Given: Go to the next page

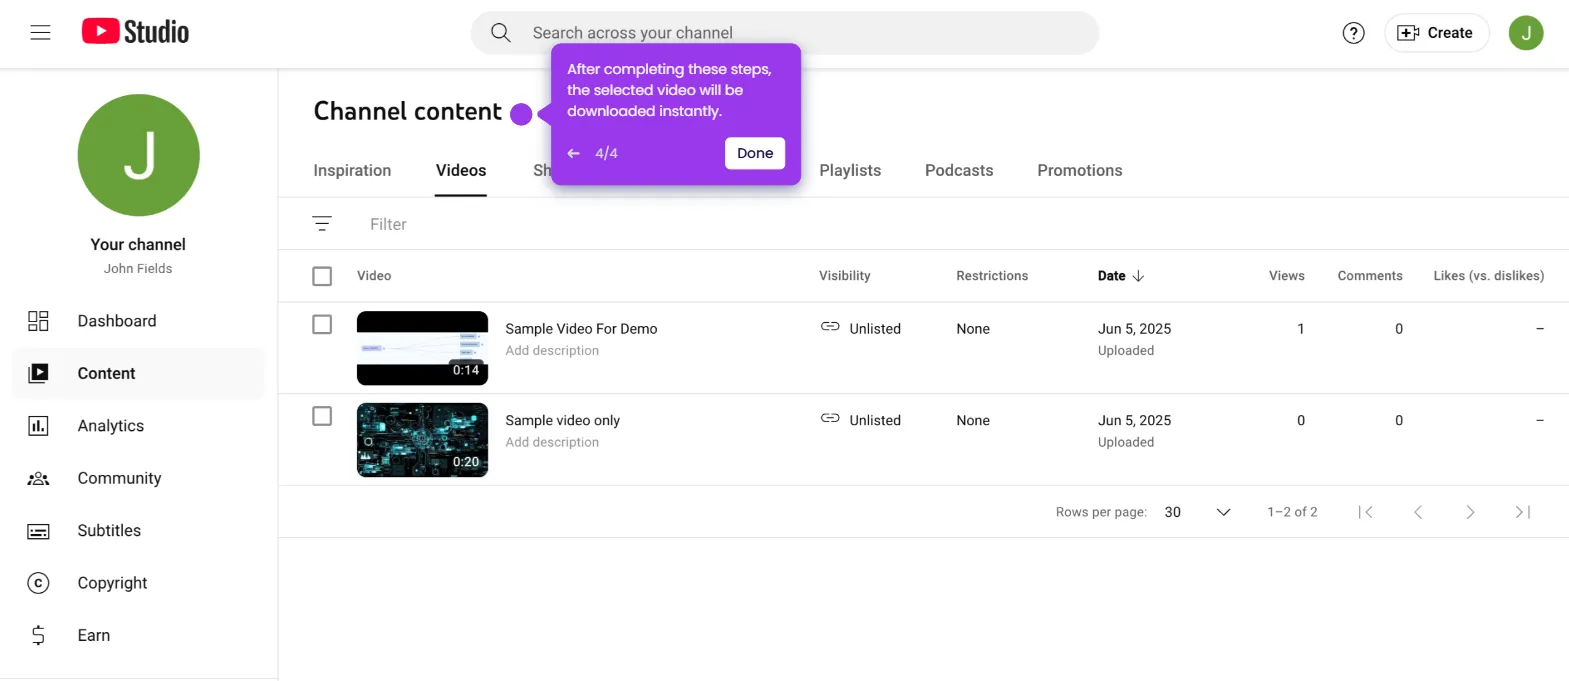Looking at the screenshot, I should 1470,512.
